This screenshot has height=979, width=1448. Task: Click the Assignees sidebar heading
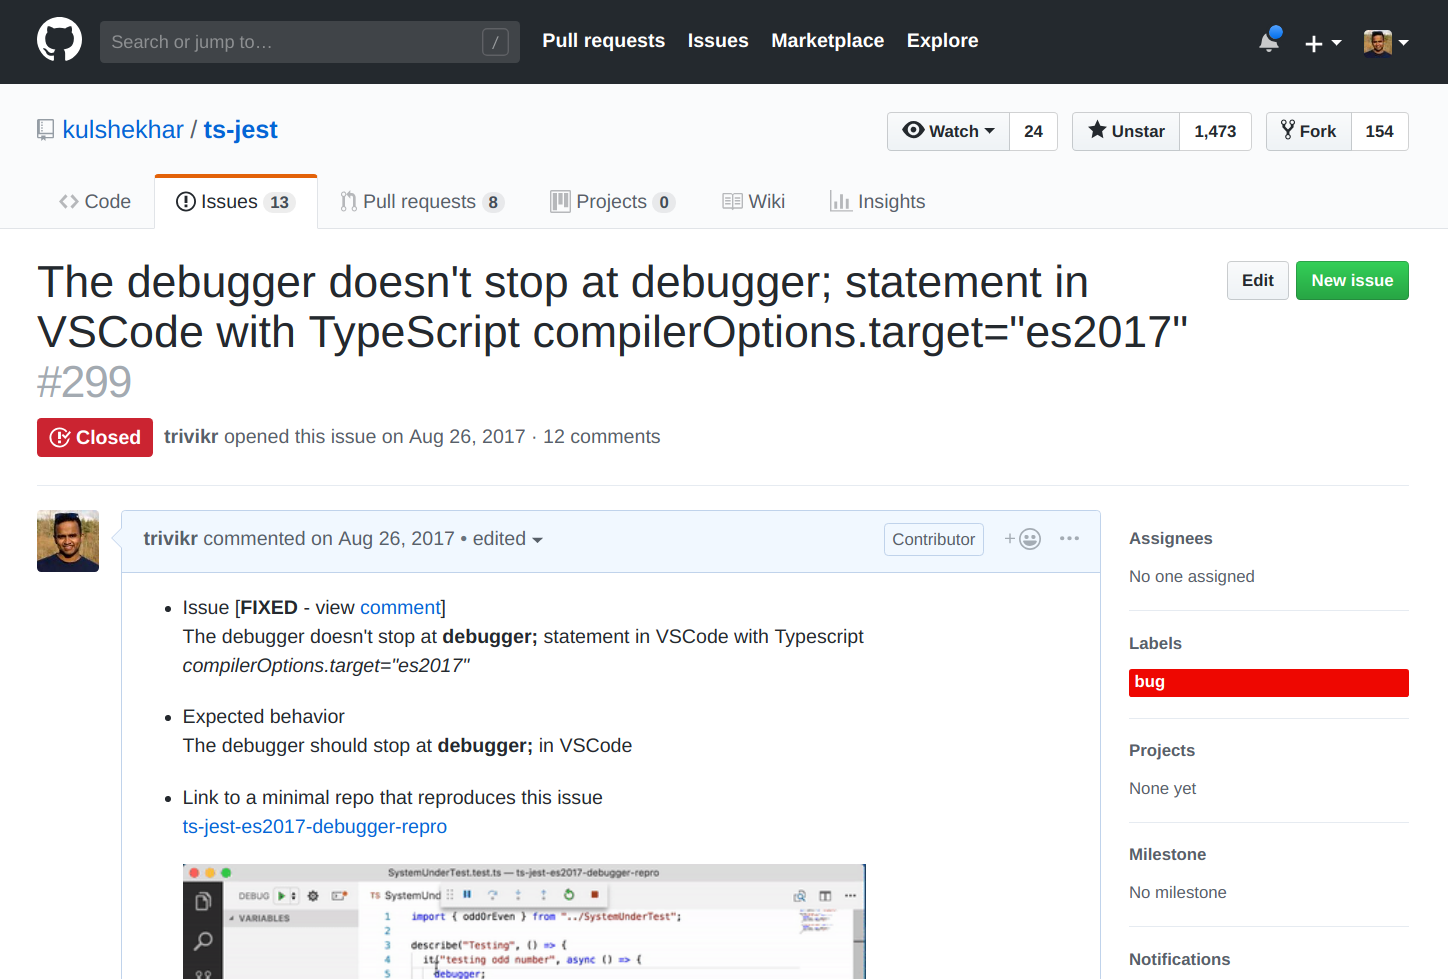1171,538
